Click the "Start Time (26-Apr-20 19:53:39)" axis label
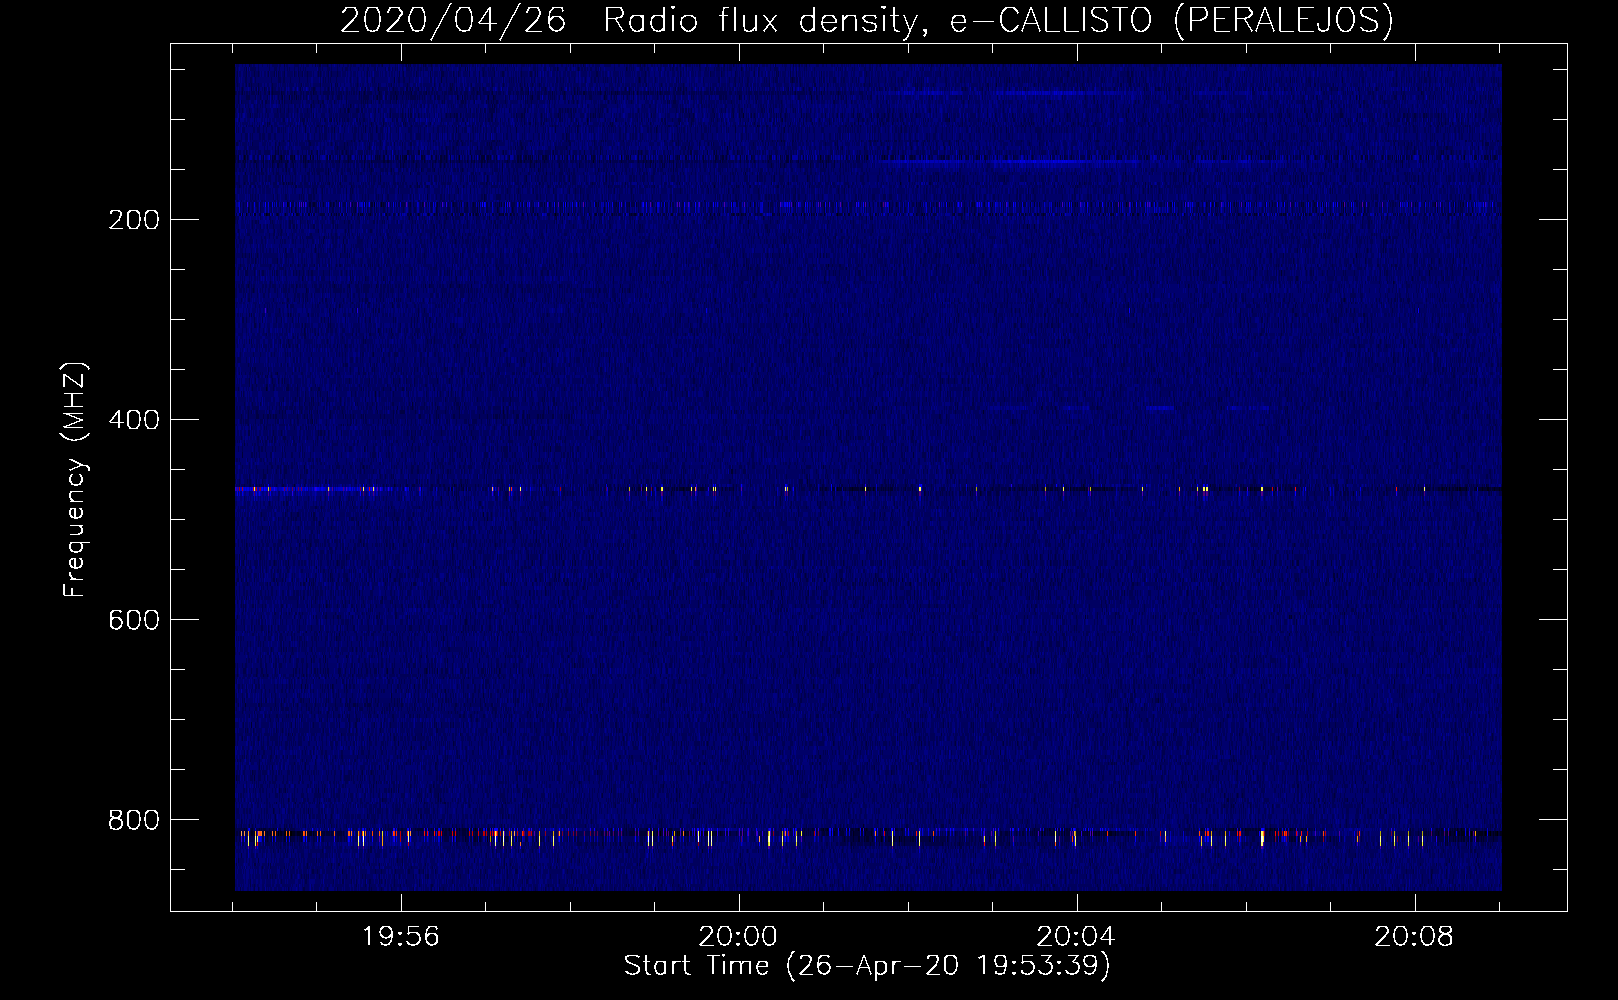Screen dimensions: 1618x1000 tap(867, 966)
